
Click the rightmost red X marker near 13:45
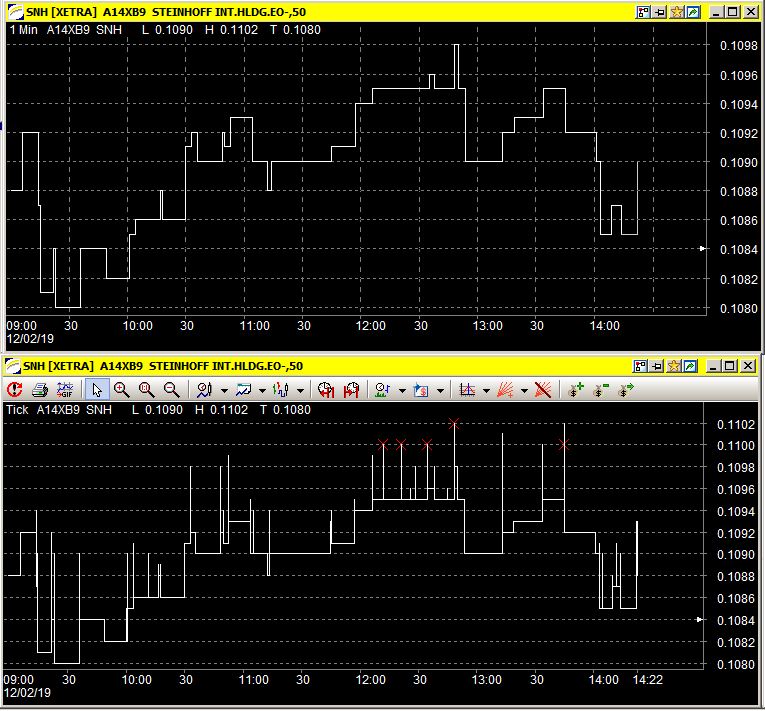[564, 444]
